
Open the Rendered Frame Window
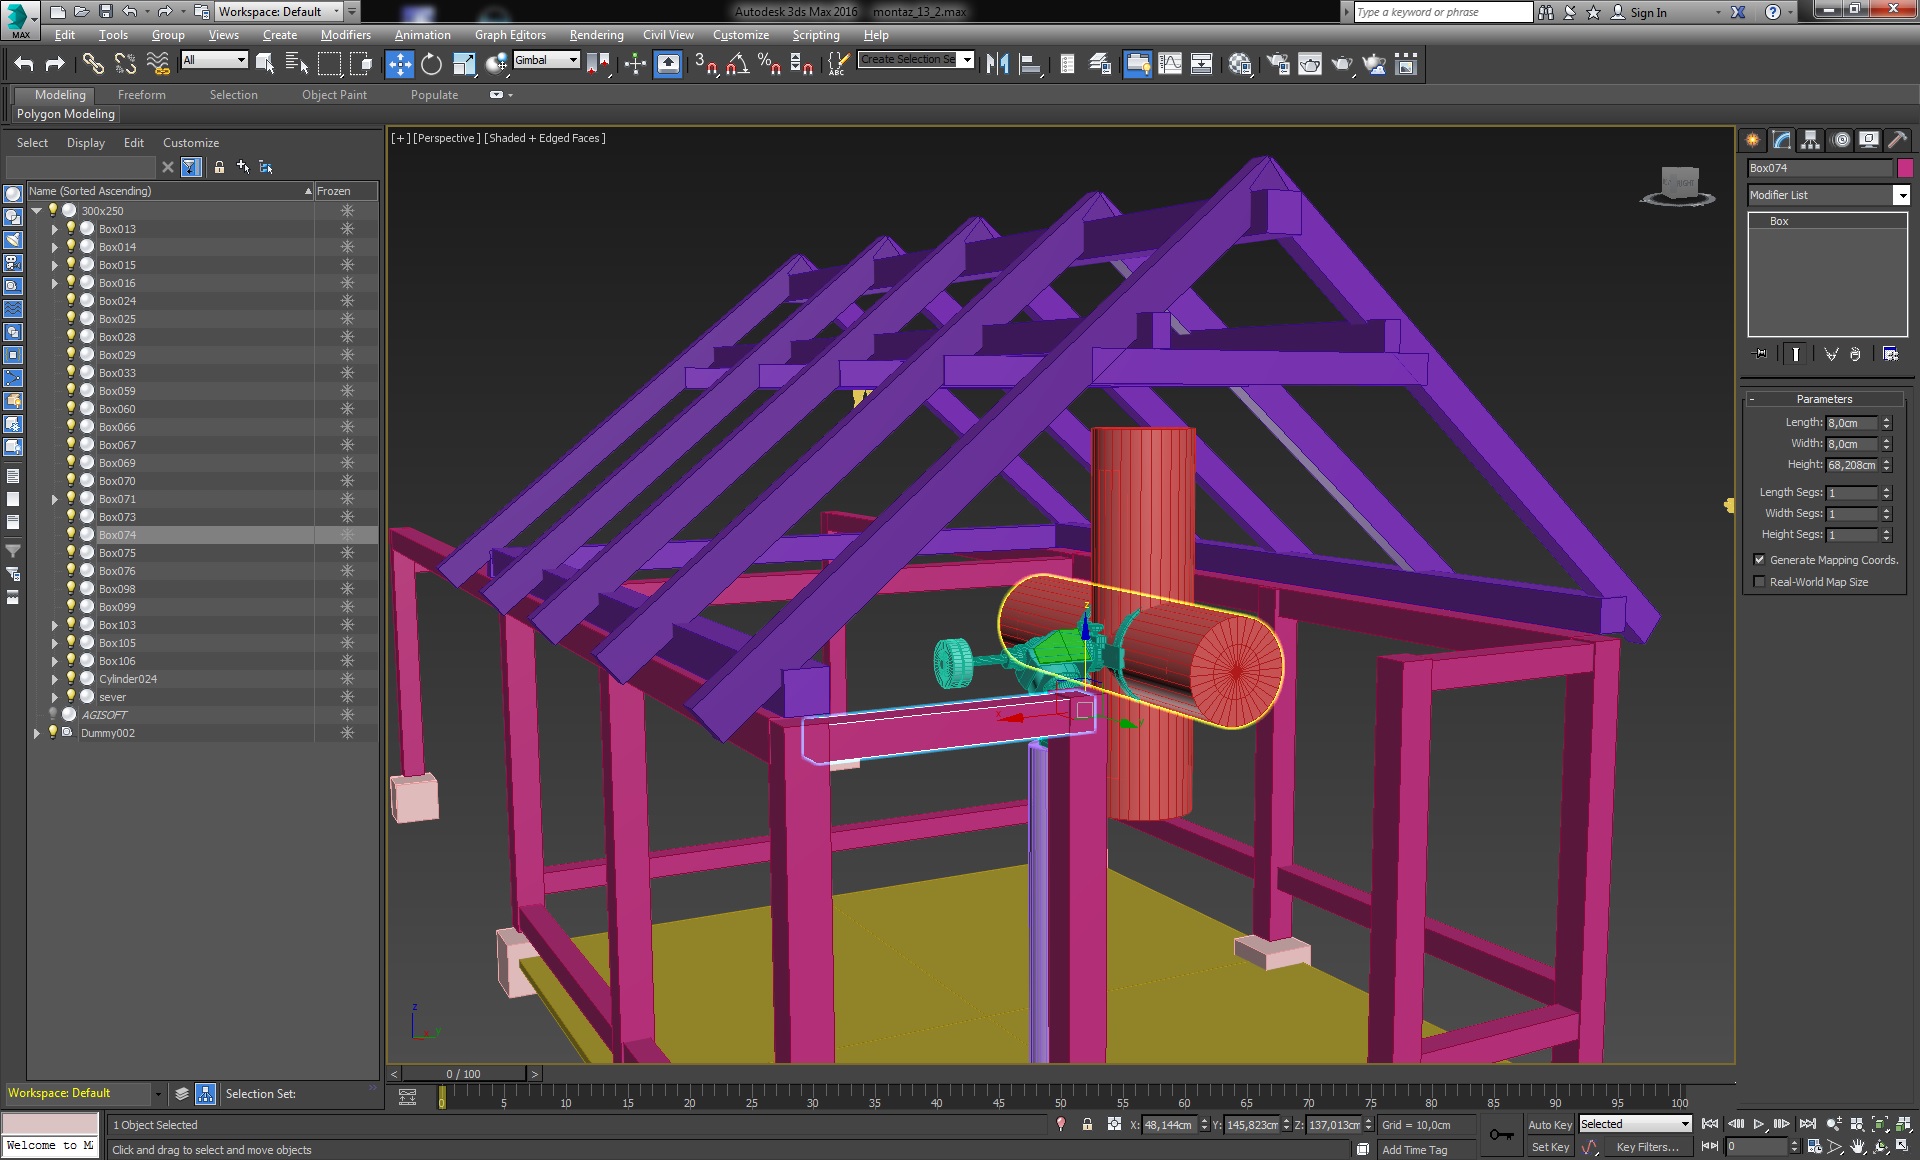click(x=1310, y=65)
